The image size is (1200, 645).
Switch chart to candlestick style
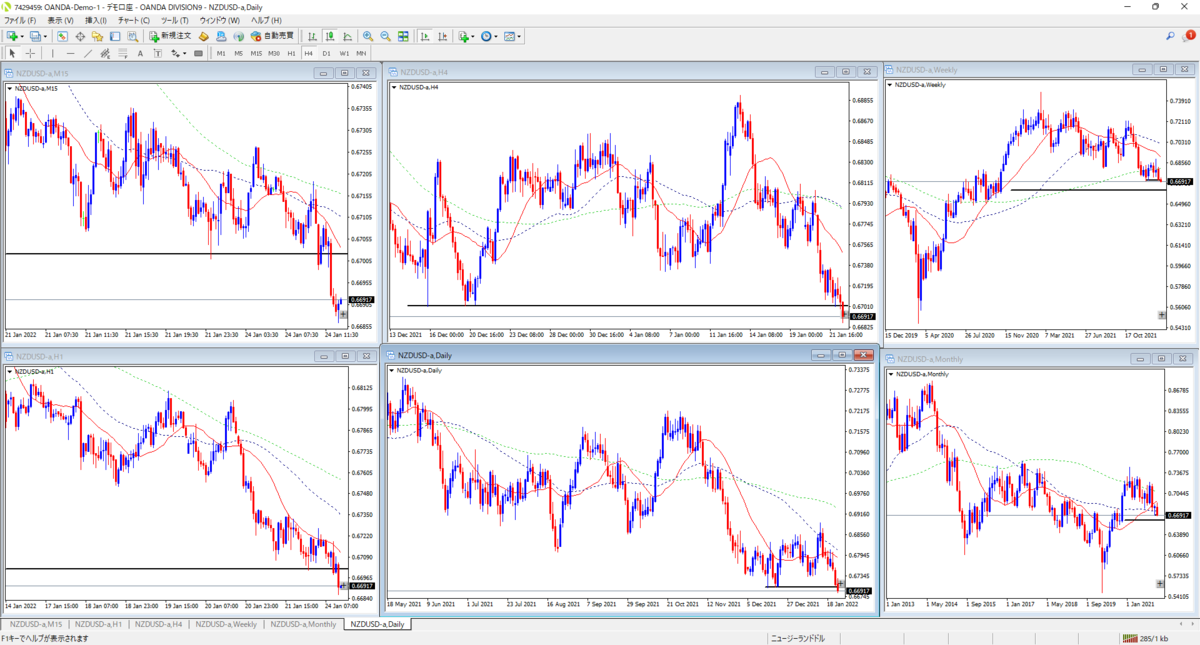[x=330, y=36]
